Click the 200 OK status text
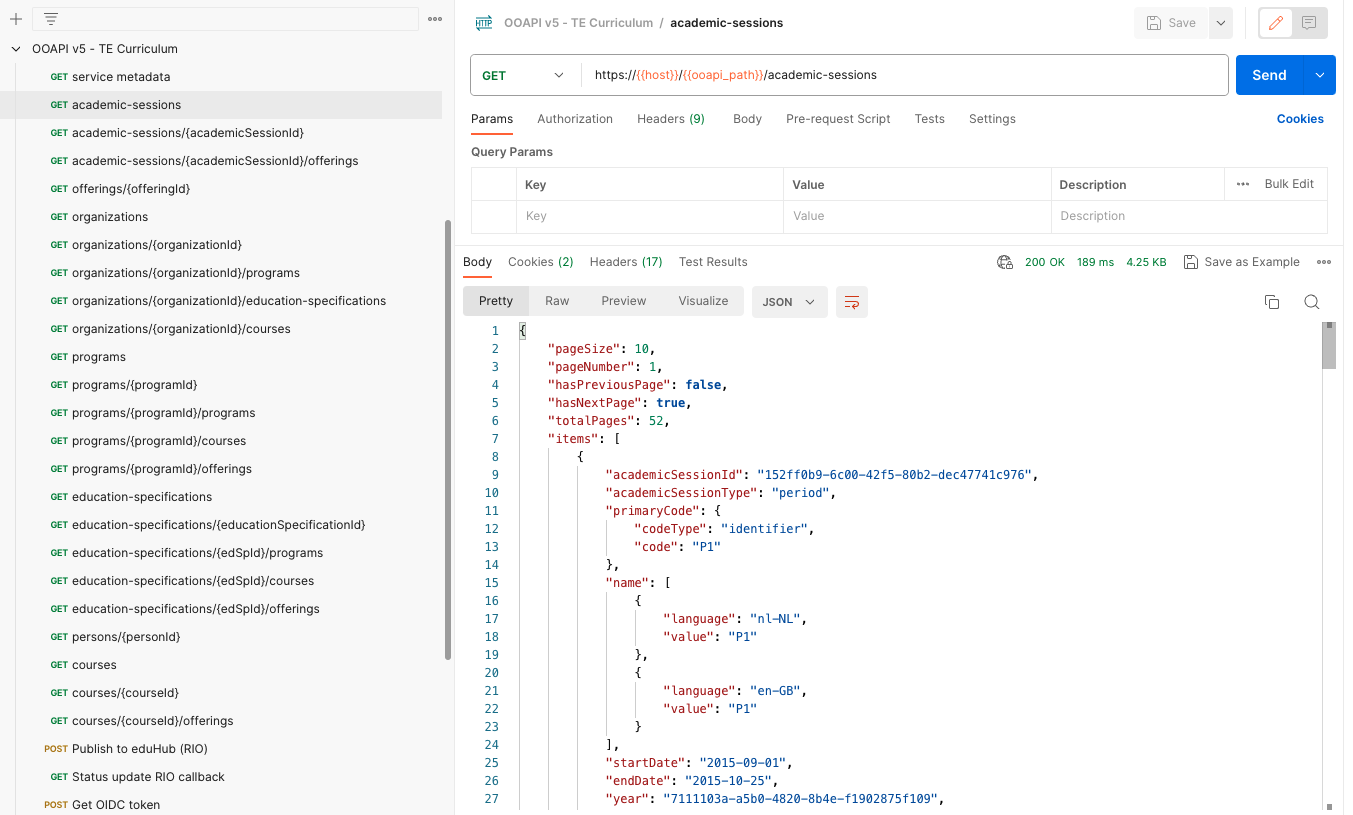The width and height of the screenshot is (1353, 815). click(1044, 262)
